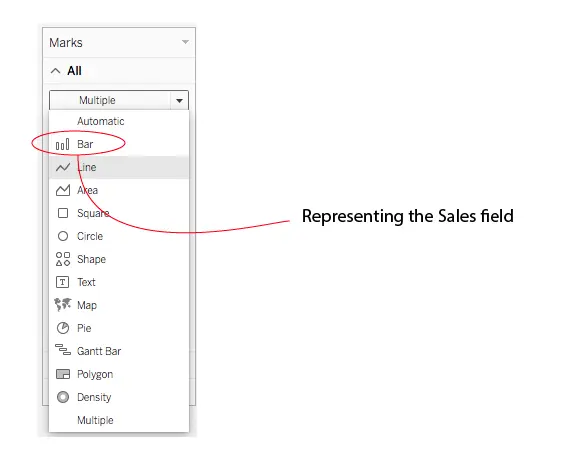
Task: Select Gantt Bar label
Action: (x=99, y=351)
